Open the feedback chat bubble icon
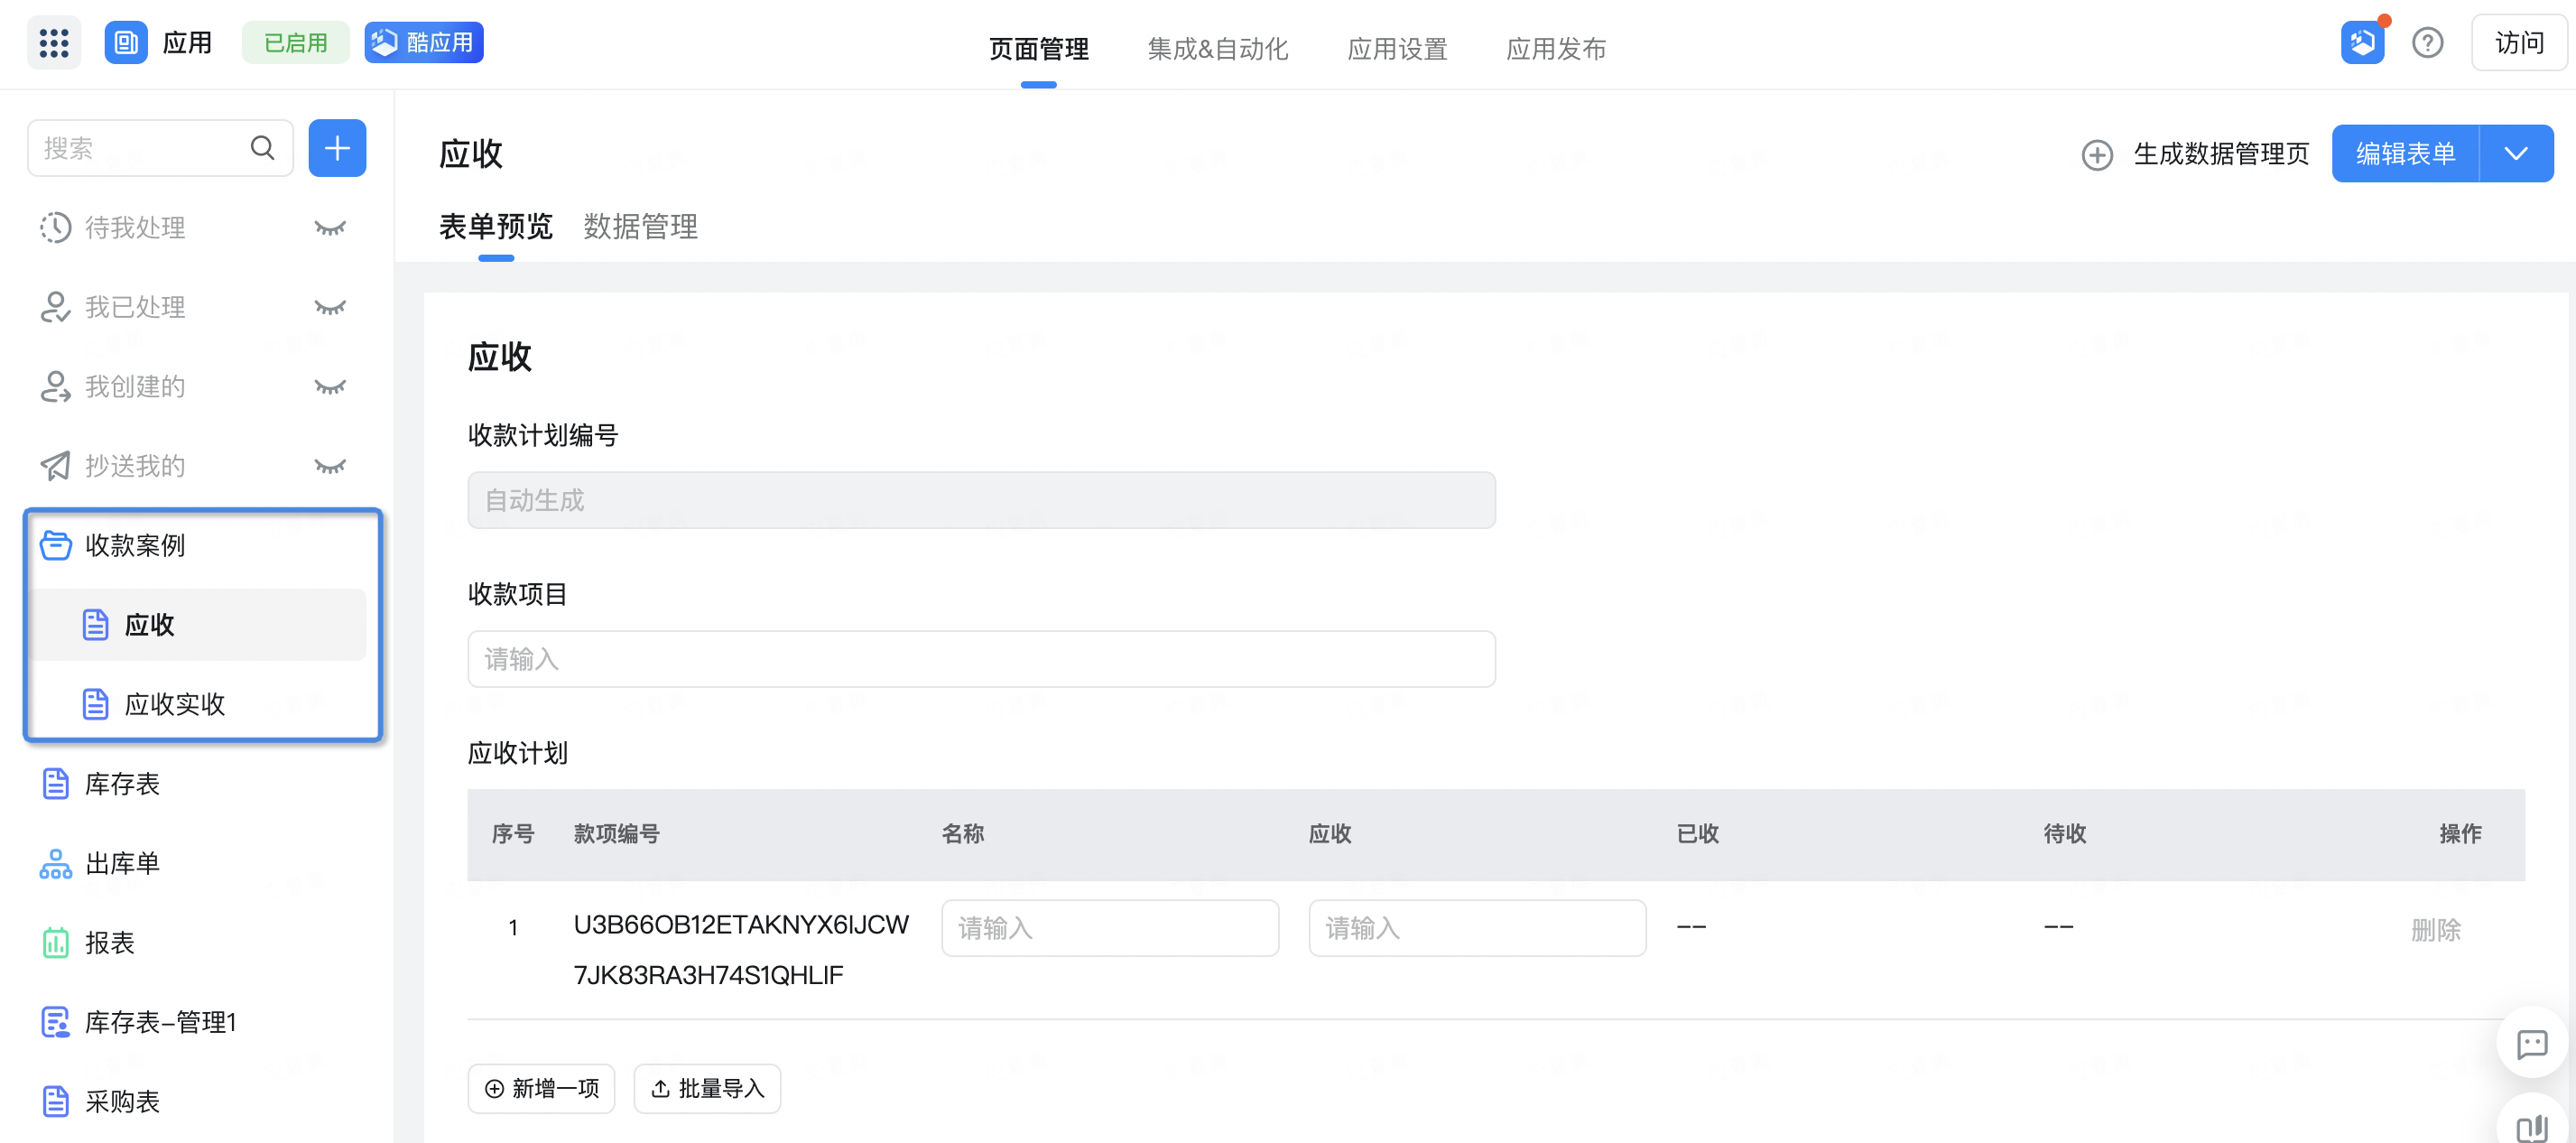This screenshot has width=2576, height=1143. [x=2531, y=1044]
